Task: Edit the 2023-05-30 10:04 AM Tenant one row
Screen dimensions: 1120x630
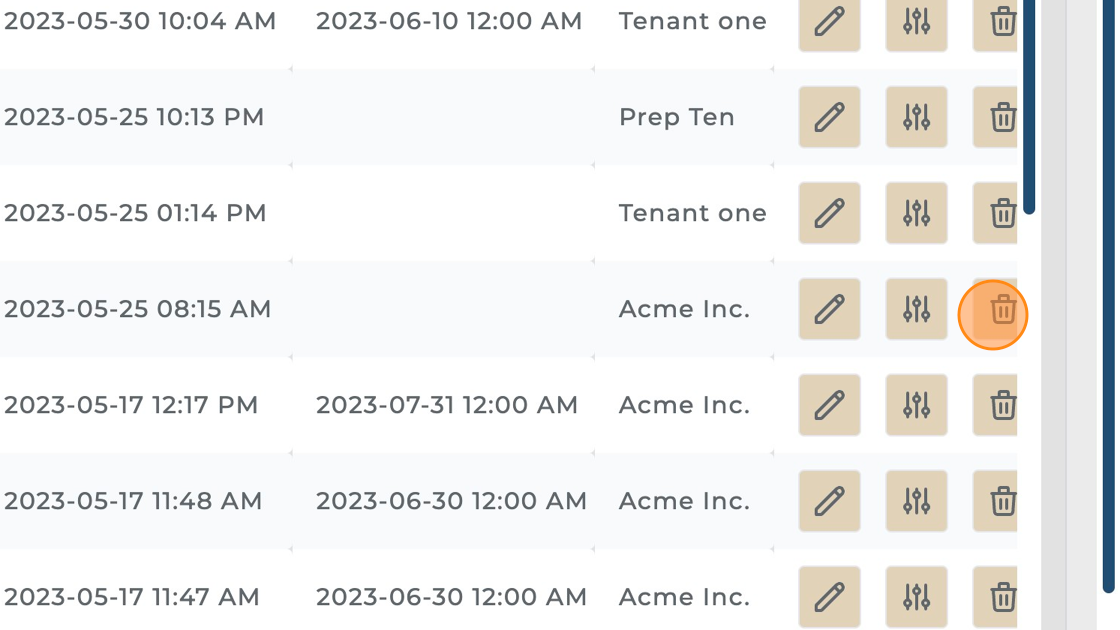Action: point(829,22)
